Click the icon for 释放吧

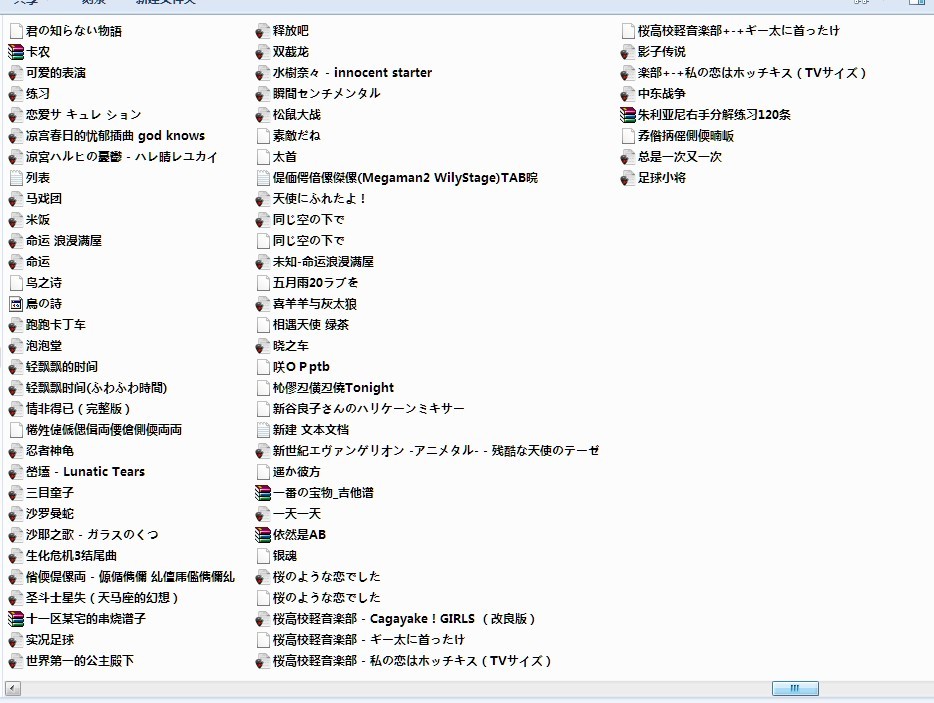pyautogui.click(x=263, y=31)
